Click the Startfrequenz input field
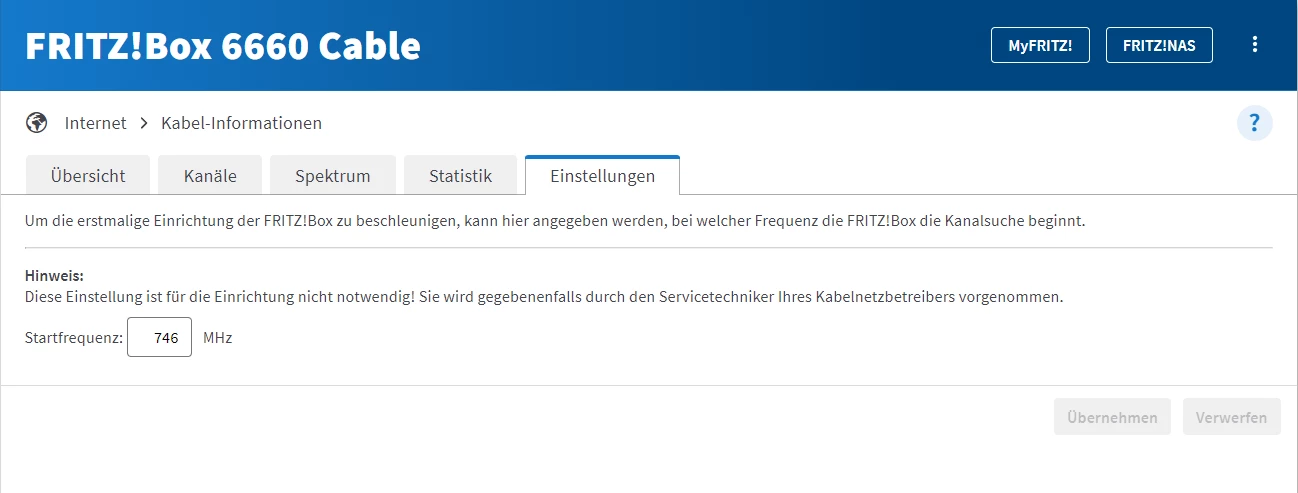Image resolution: width=1298 pixels, height=493 pixels. 160,338
